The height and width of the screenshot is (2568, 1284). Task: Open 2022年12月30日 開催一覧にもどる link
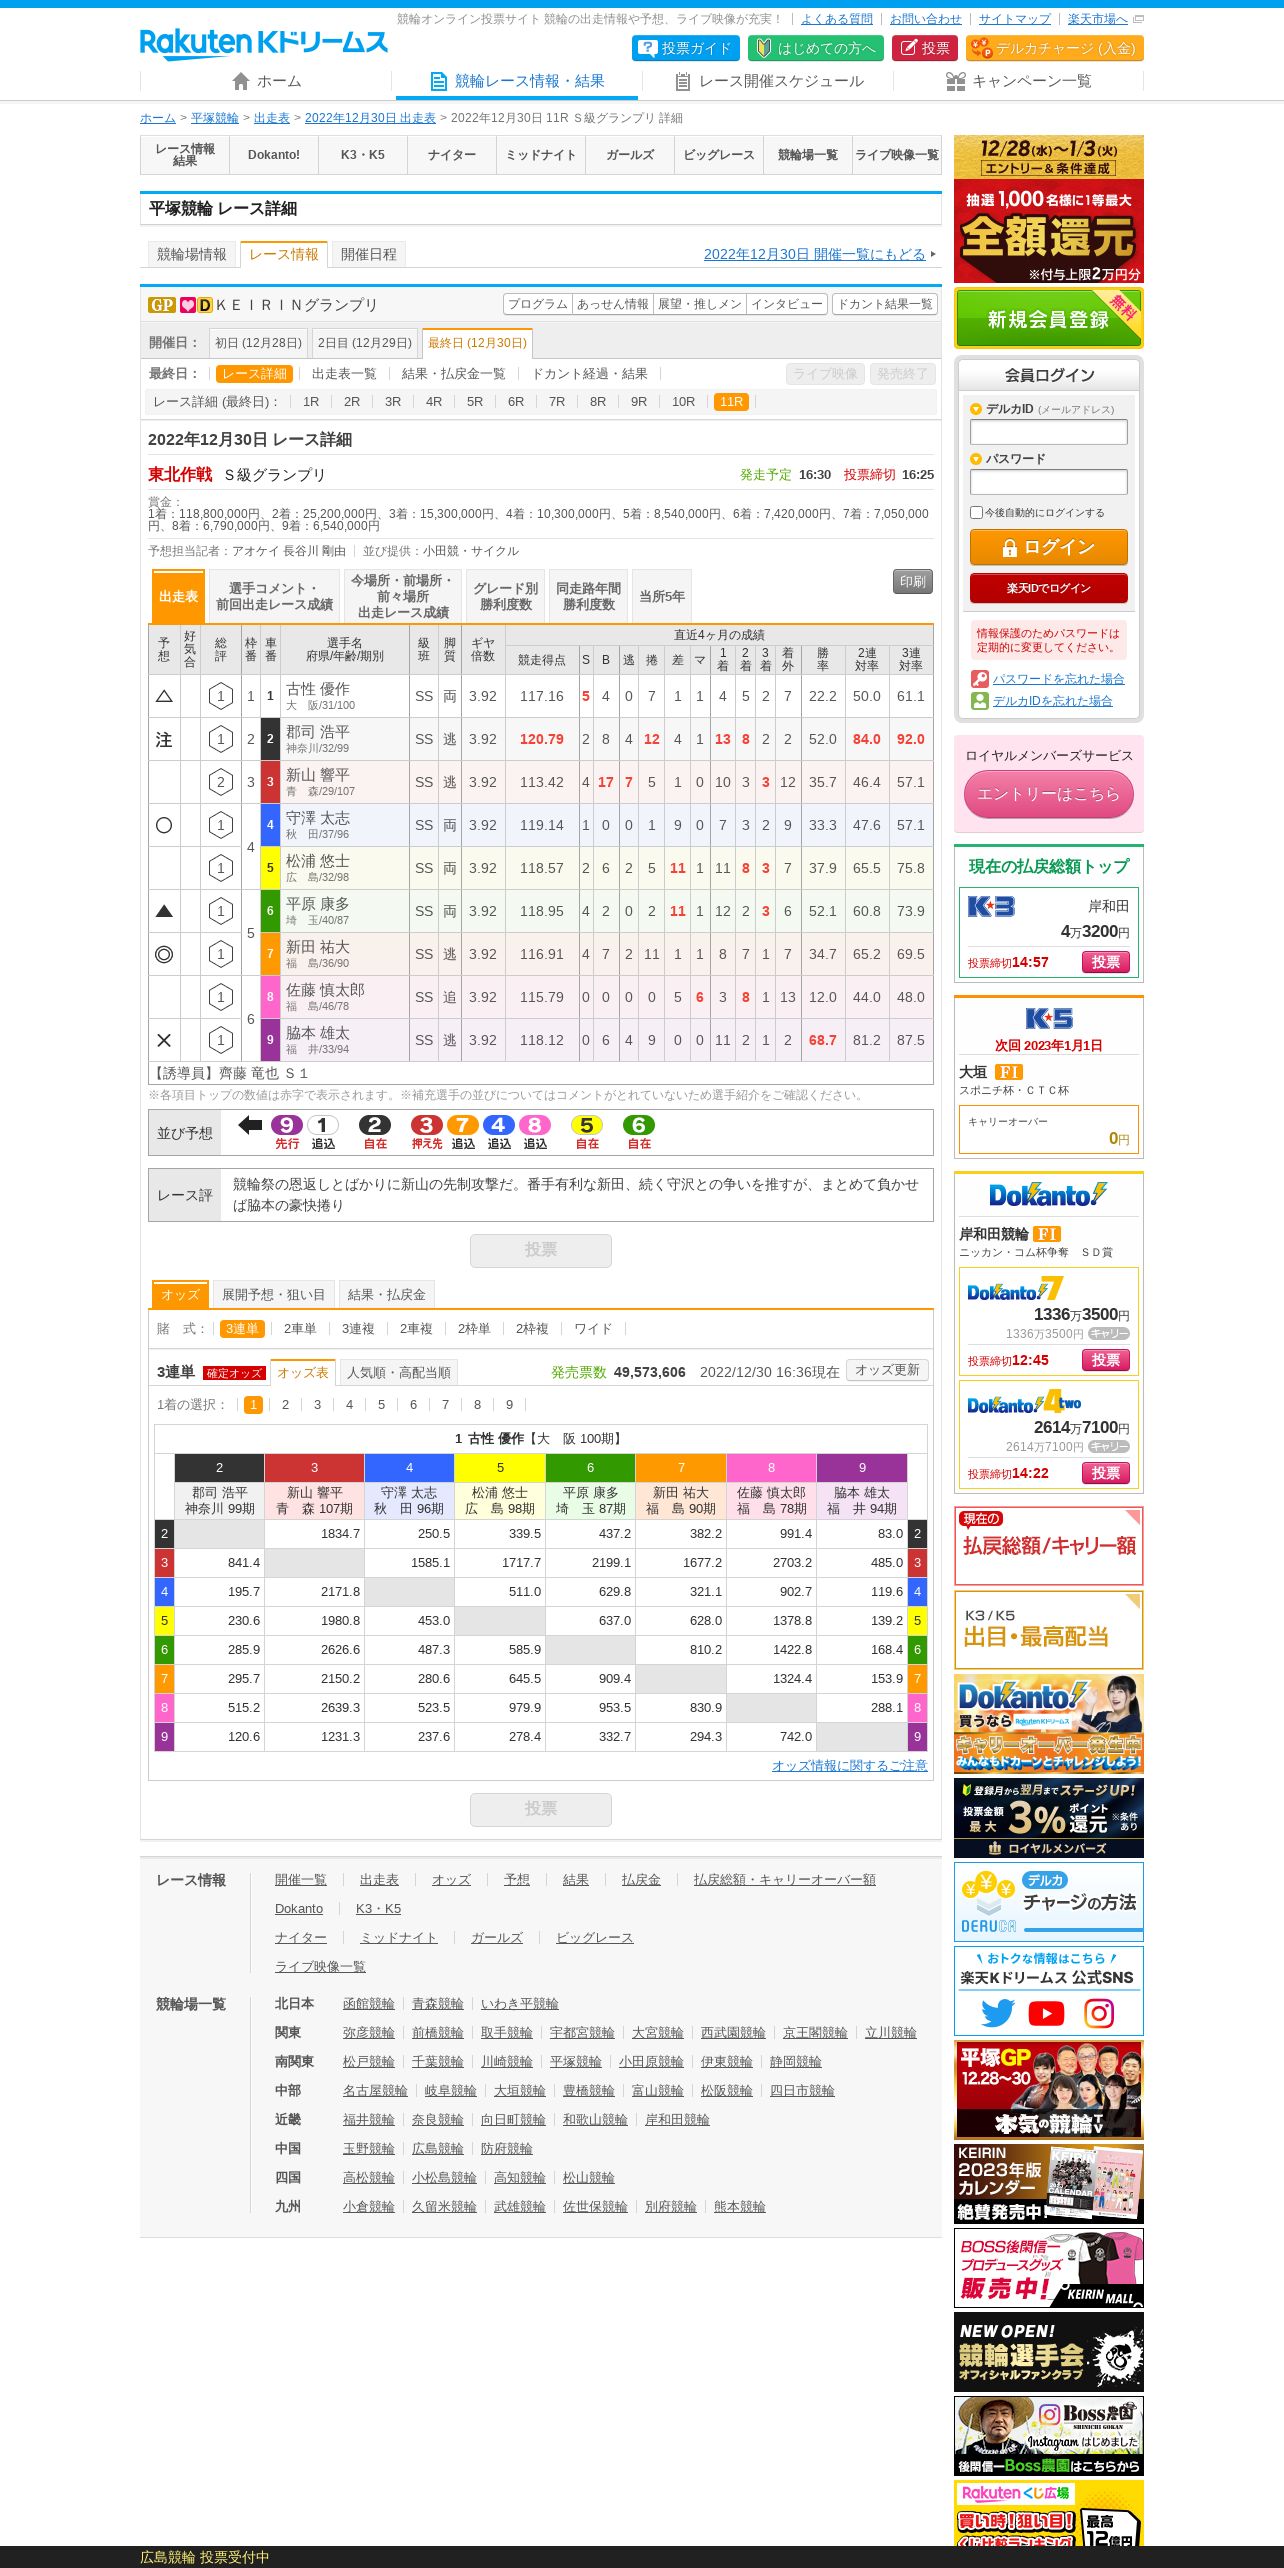(815, 254)
